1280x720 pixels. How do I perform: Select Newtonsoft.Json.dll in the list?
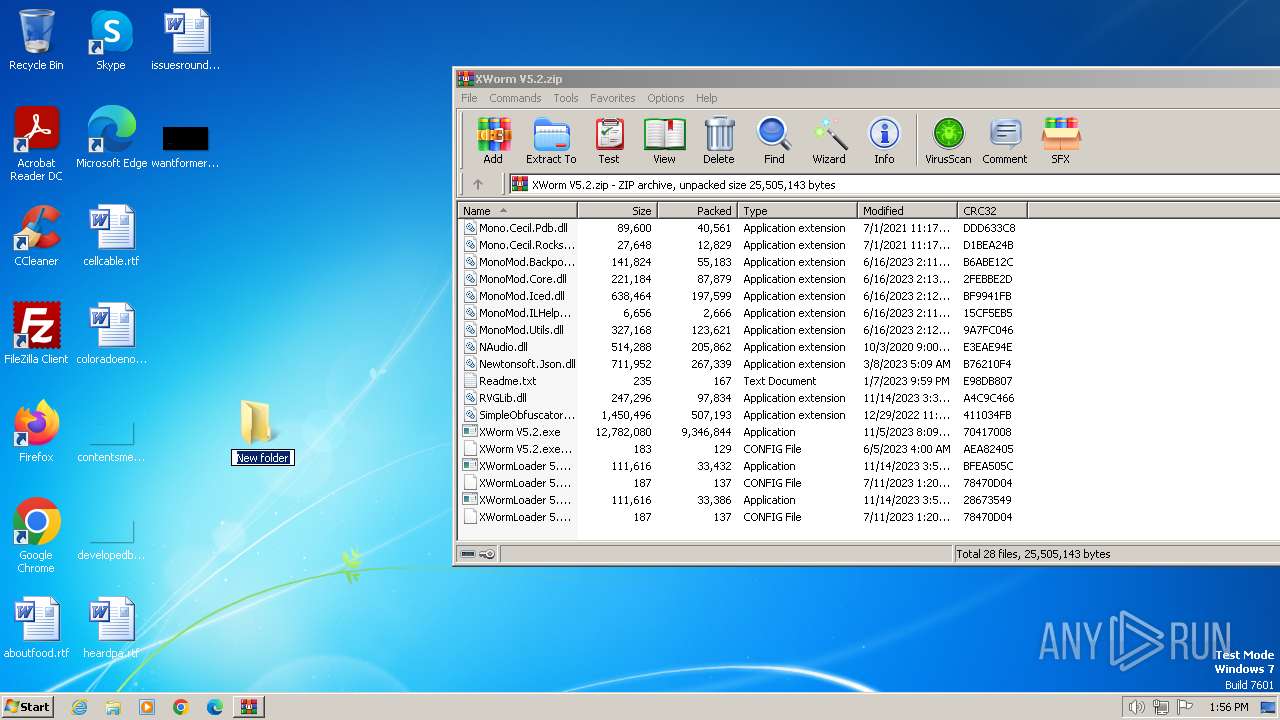[x=740, y=364]
